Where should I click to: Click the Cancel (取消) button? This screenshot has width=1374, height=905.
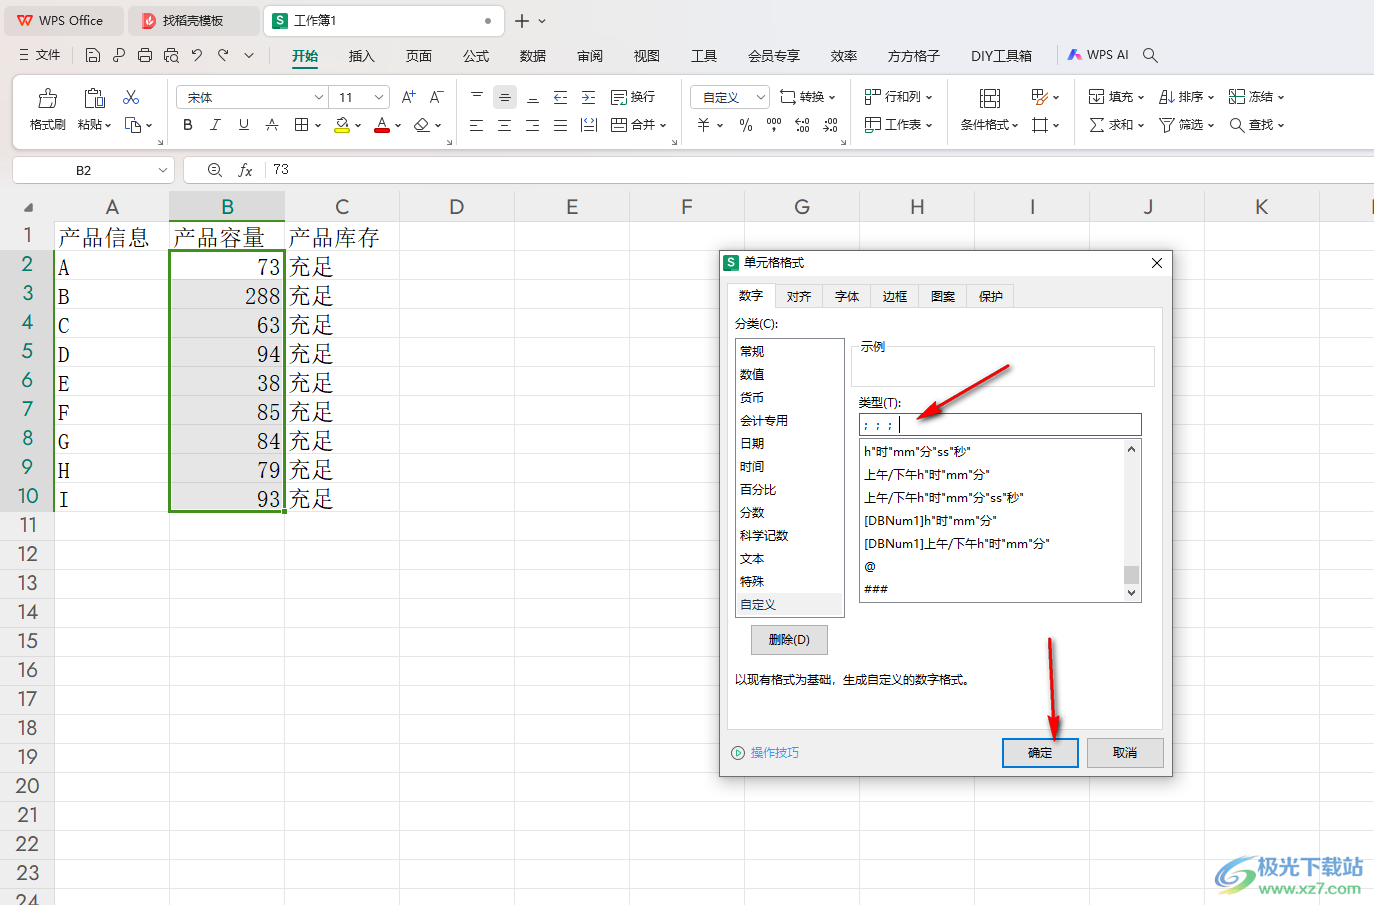point(1125,753)
